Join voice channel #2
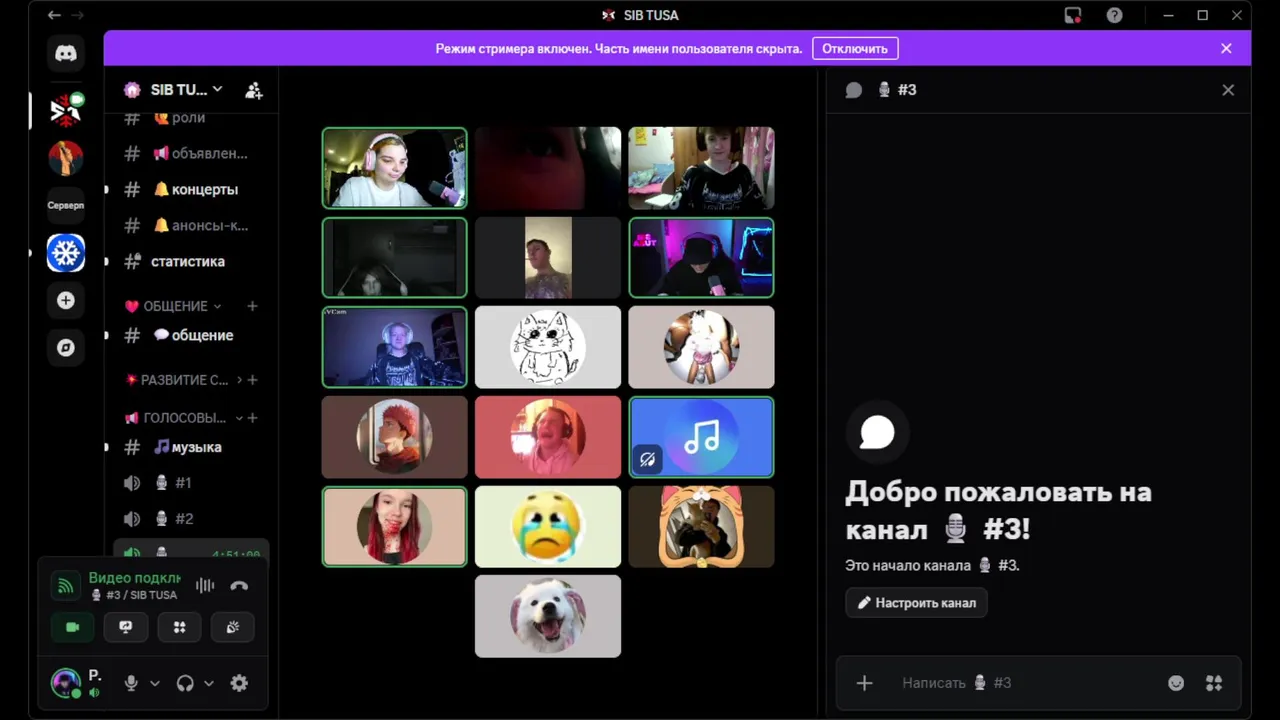1280x720 pixels. click(x=190, y=519)
